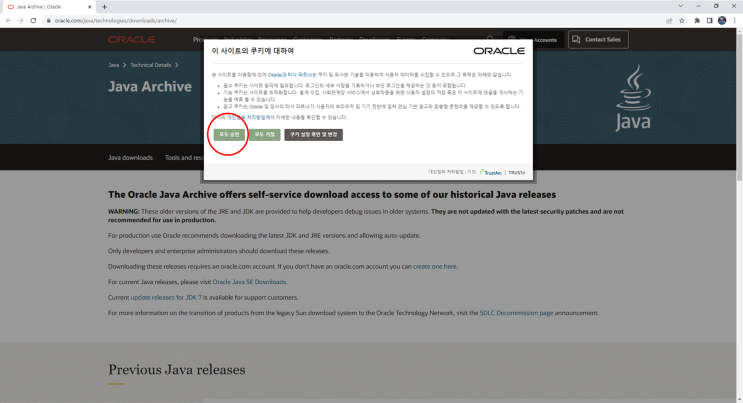Go to the Oracle logo in the site header
The height and width of the screenshot is (403, 743).
[131, 39]
